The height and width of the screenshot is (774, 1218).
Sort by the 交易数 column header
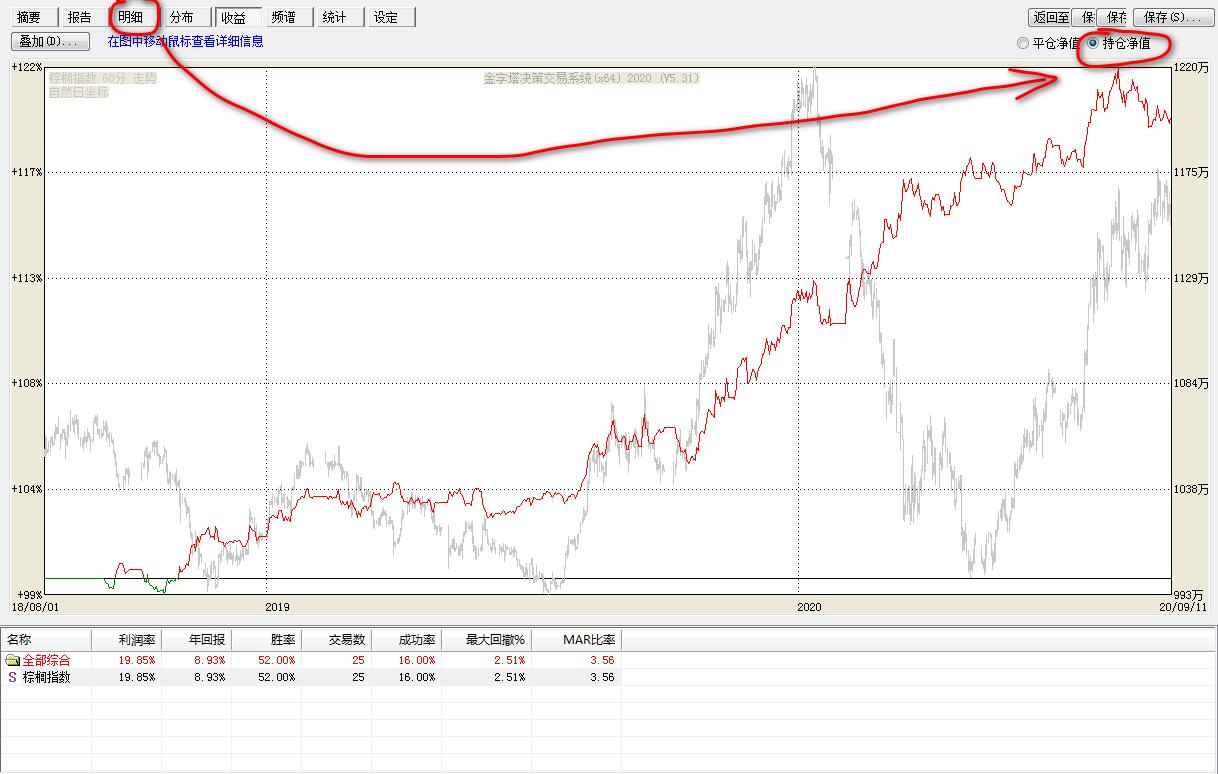(336, 640)
